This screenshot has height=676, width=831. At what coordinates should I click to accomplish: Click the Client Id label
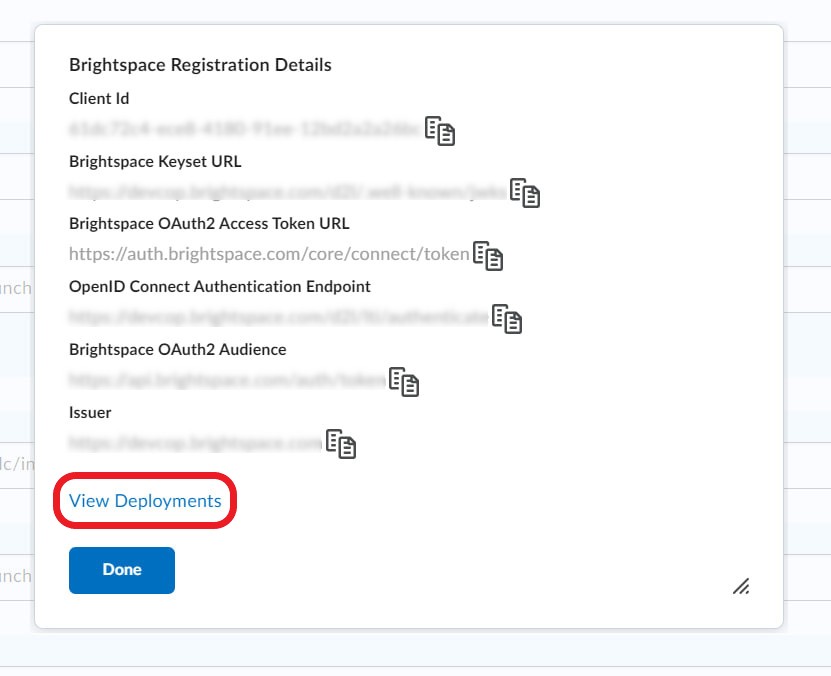tap(99, 99)
